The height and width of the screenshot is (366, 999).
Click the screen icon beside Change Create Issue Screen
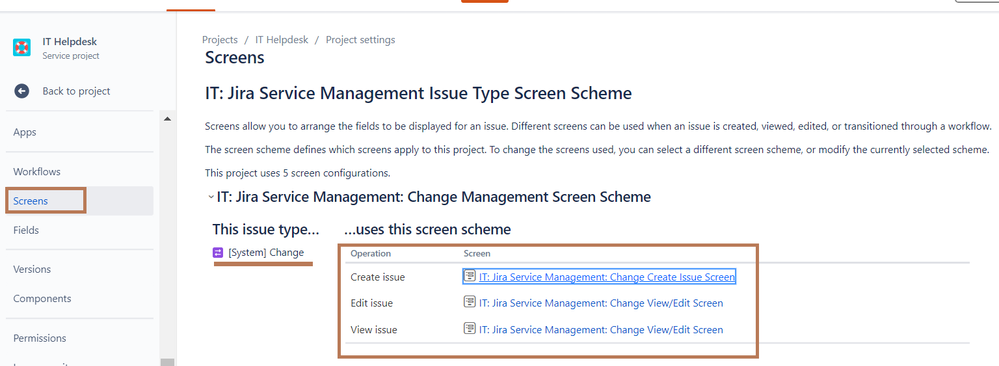coord(470,276)
